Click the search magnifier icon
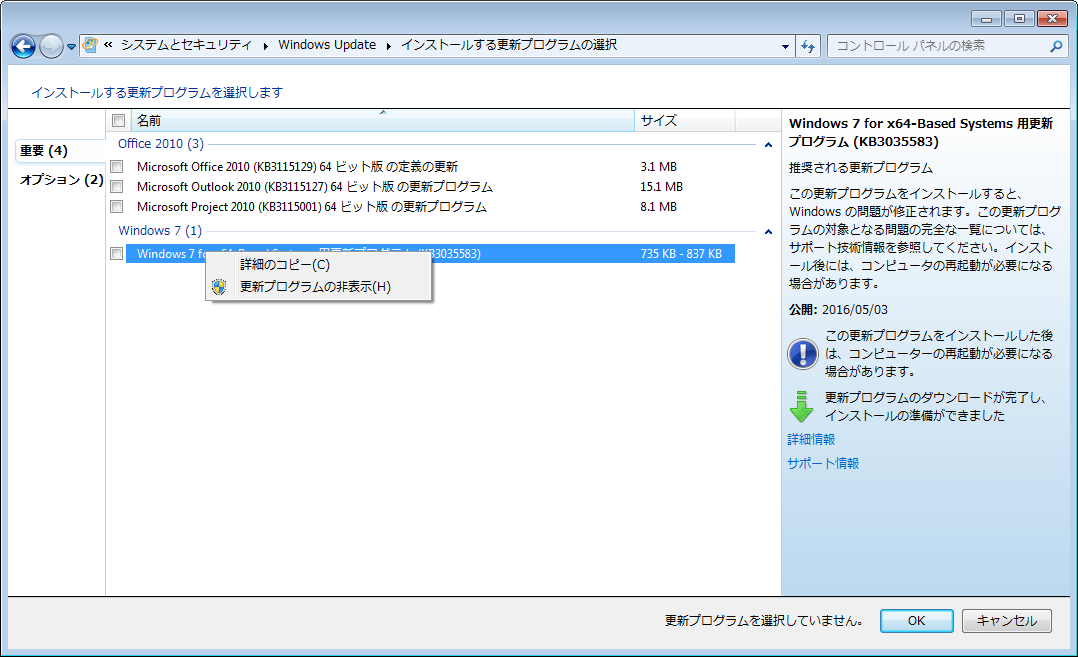 pyautogui.click(x=1056, y=46)
